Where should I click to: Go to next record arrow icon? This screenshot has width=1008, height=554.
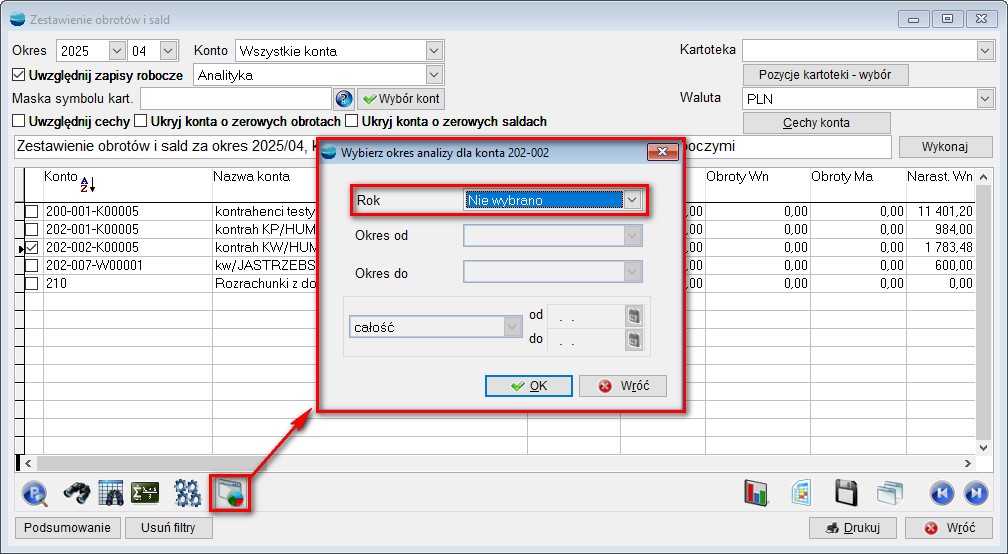click(975, 493)
